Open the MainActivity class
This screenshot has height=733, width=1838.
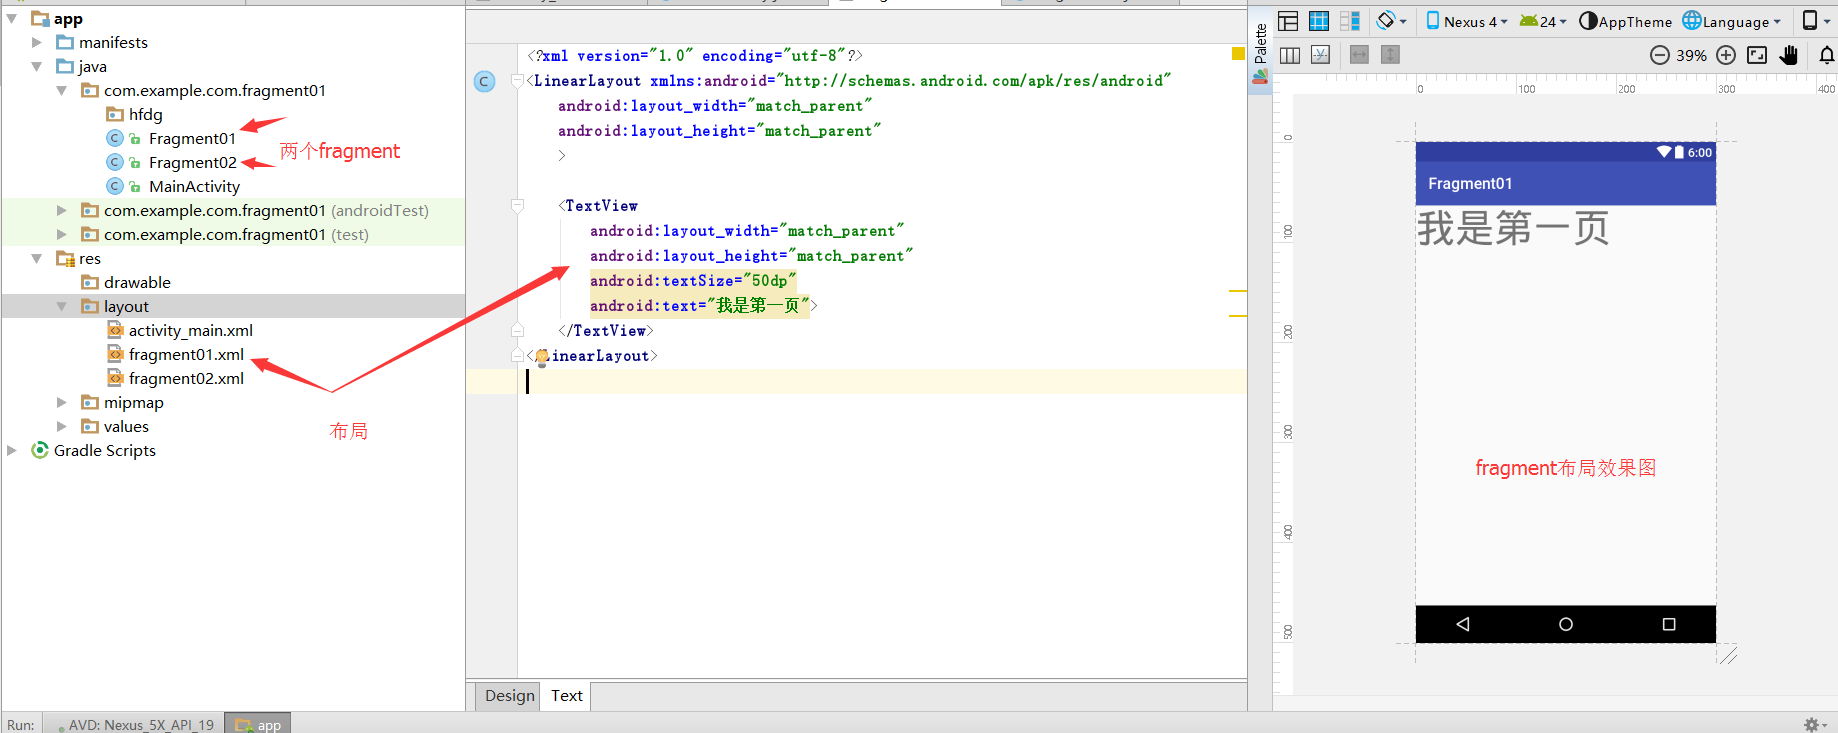pyautogui.click(x=173, y=186)
